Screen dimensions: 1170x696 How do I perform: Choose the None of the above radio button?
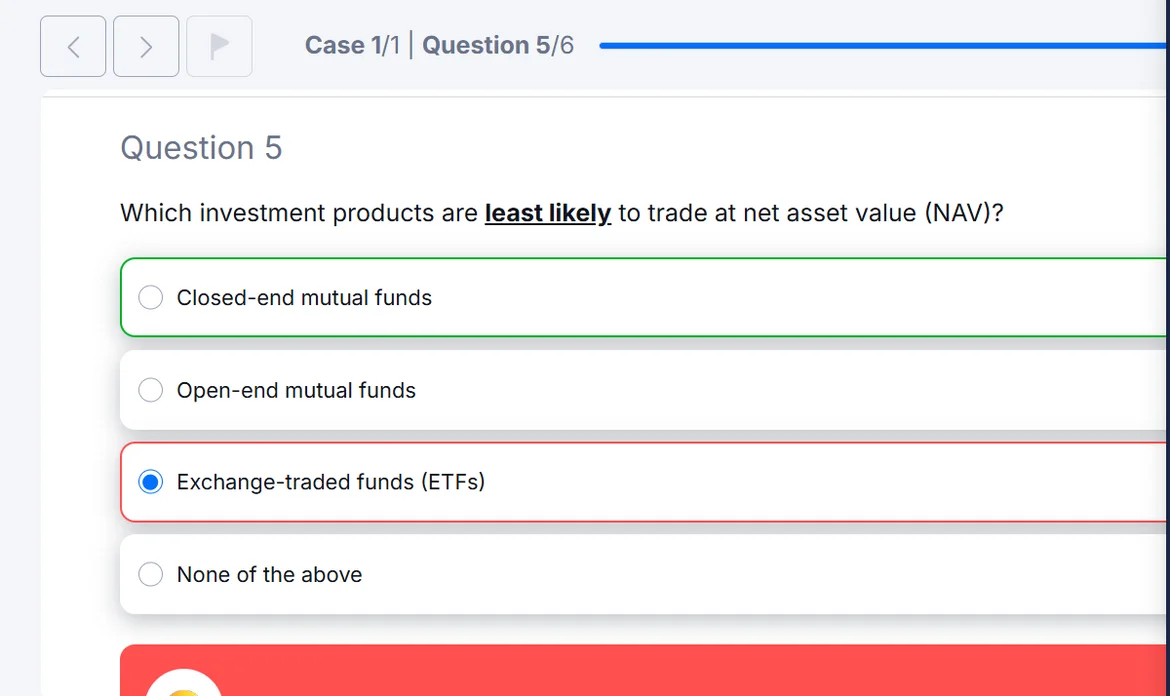[150, 574]
